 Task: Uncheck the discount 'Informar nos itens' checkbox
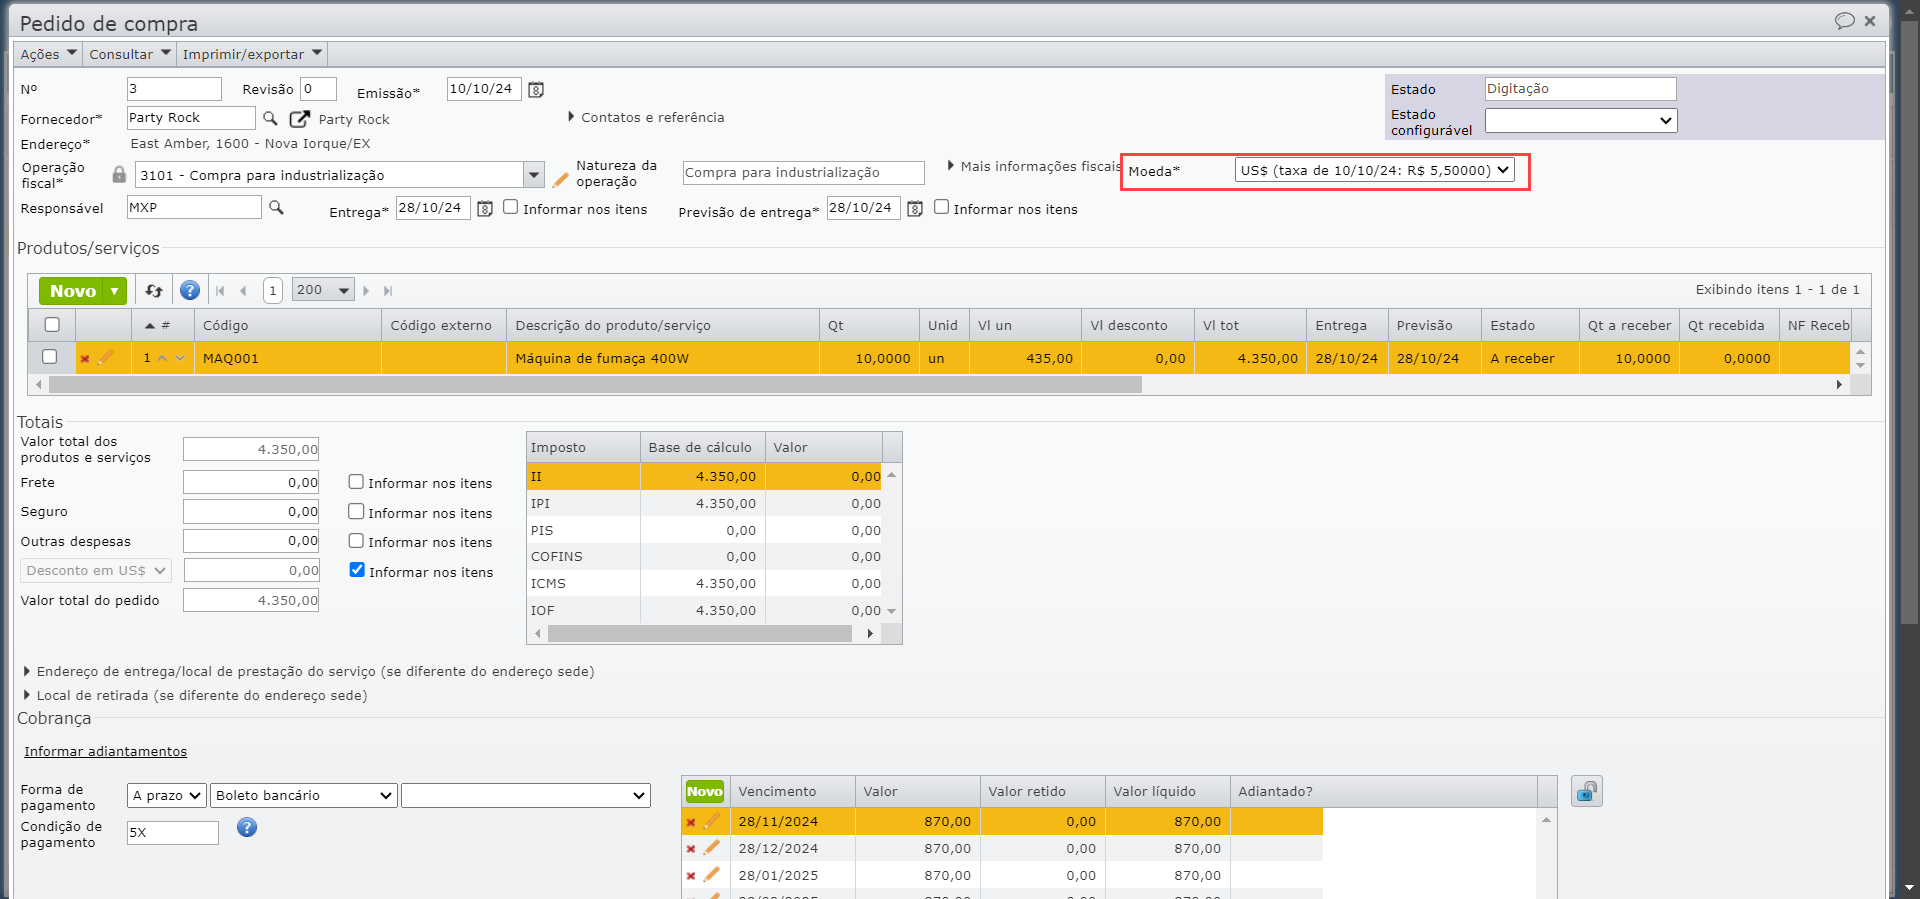pos(357,570)
